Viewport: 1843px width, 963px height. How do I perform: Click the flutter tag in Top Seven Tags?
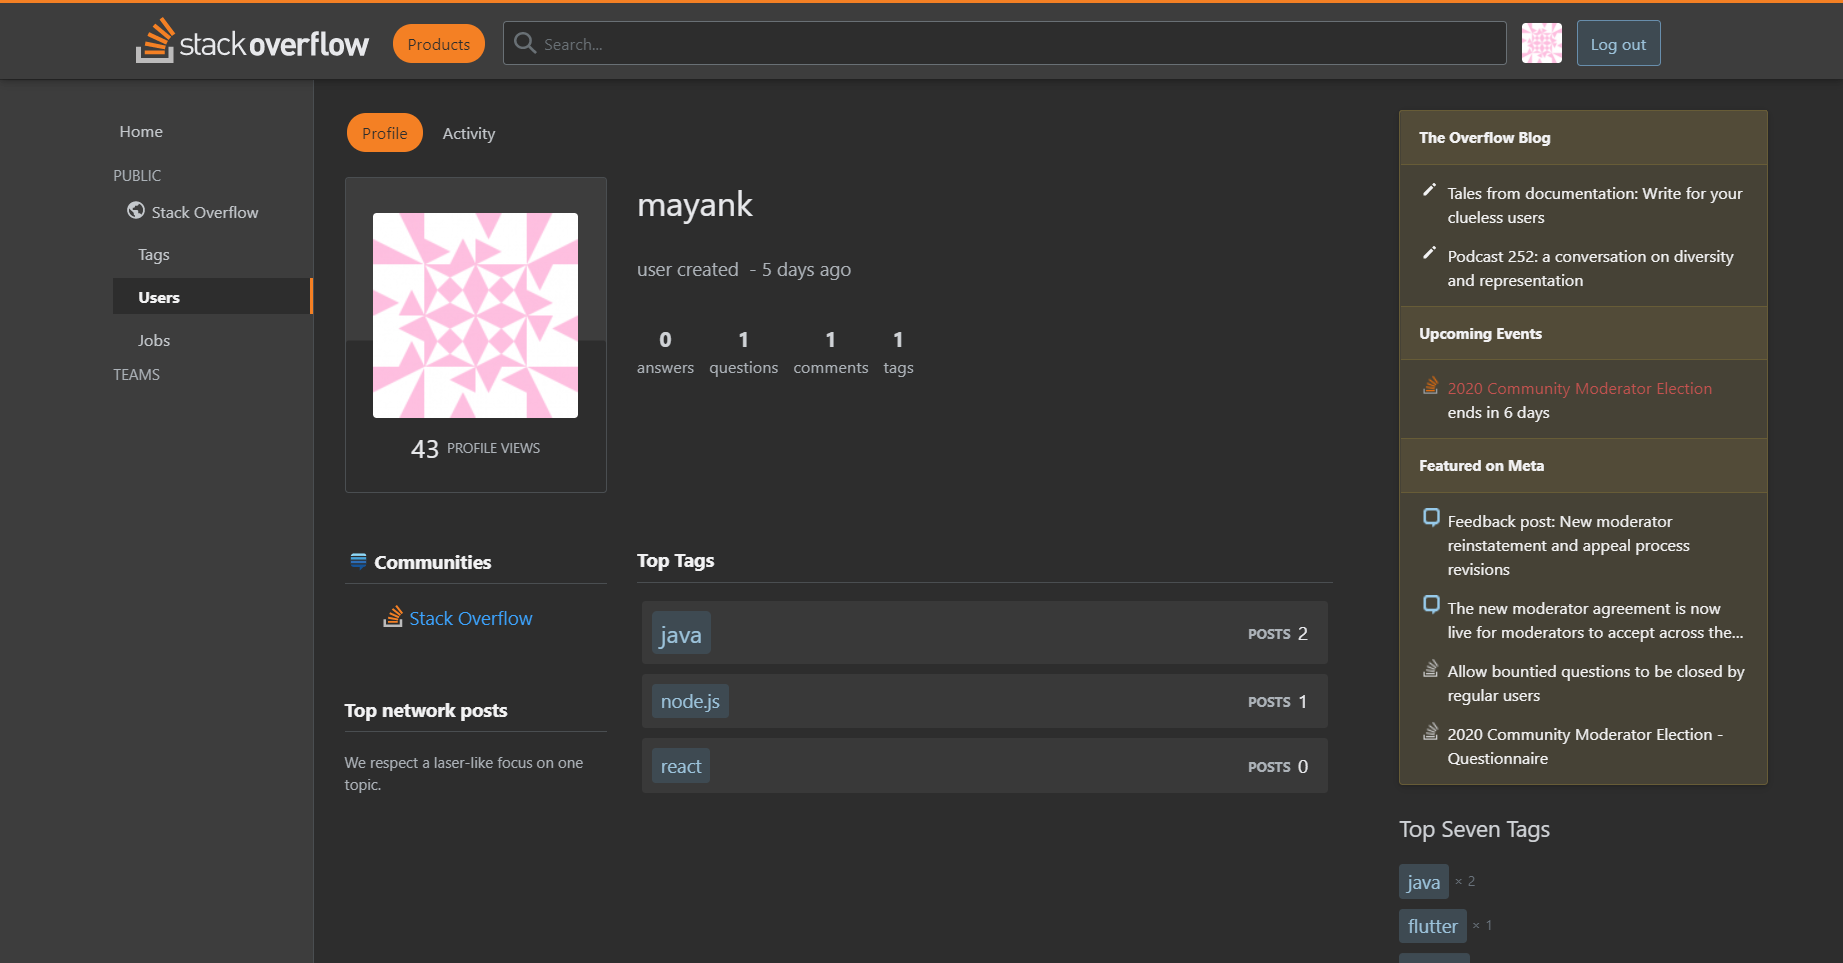(1432, 925)
